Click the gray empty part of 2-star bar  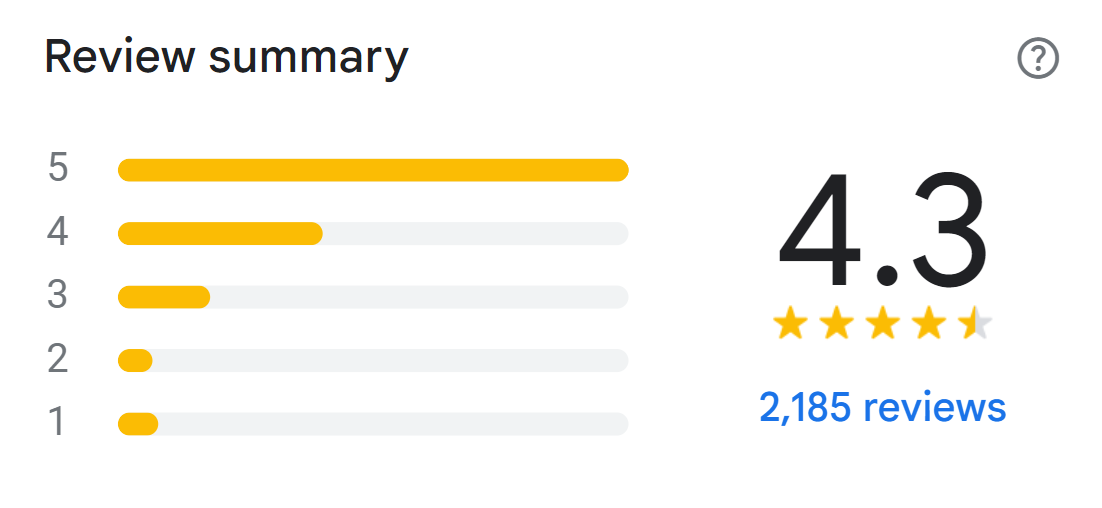pyautogui.click(x=390, y=360)
